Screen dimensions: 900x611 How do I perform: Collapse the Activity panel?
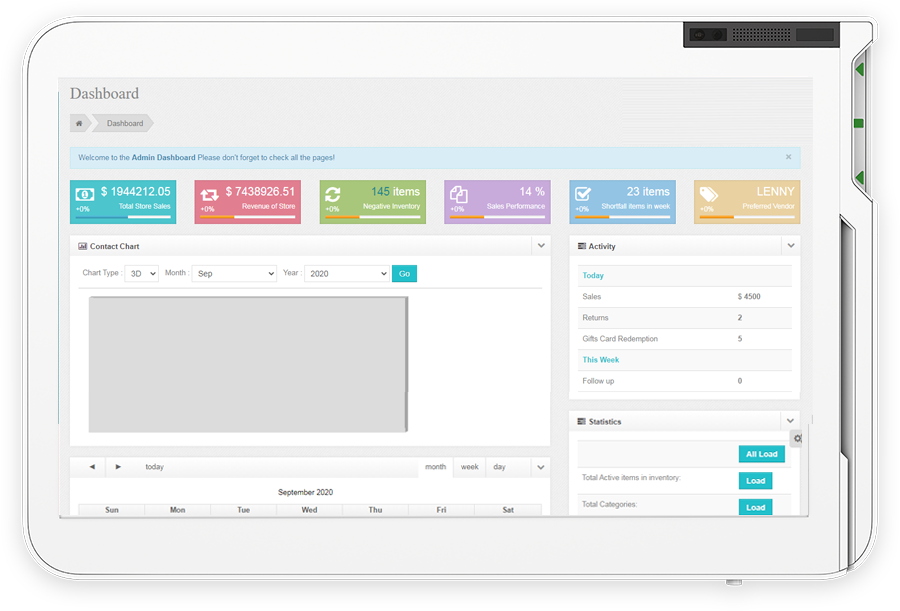coord(791,246)
